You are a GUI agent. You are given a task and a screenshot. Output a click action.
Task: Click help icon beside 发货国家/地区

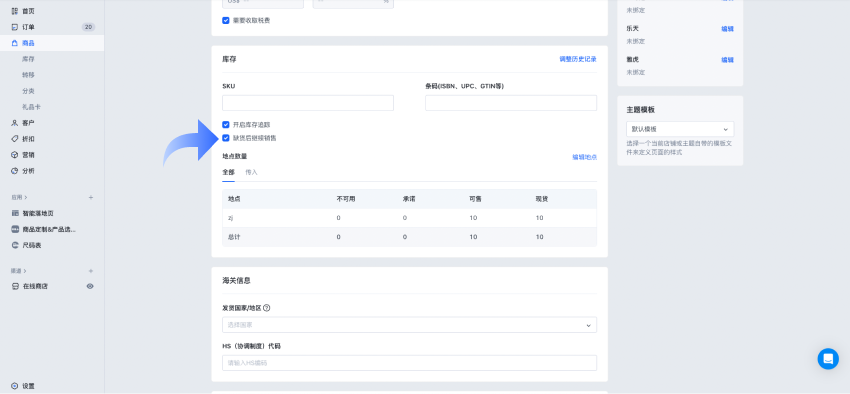[267, 308]
